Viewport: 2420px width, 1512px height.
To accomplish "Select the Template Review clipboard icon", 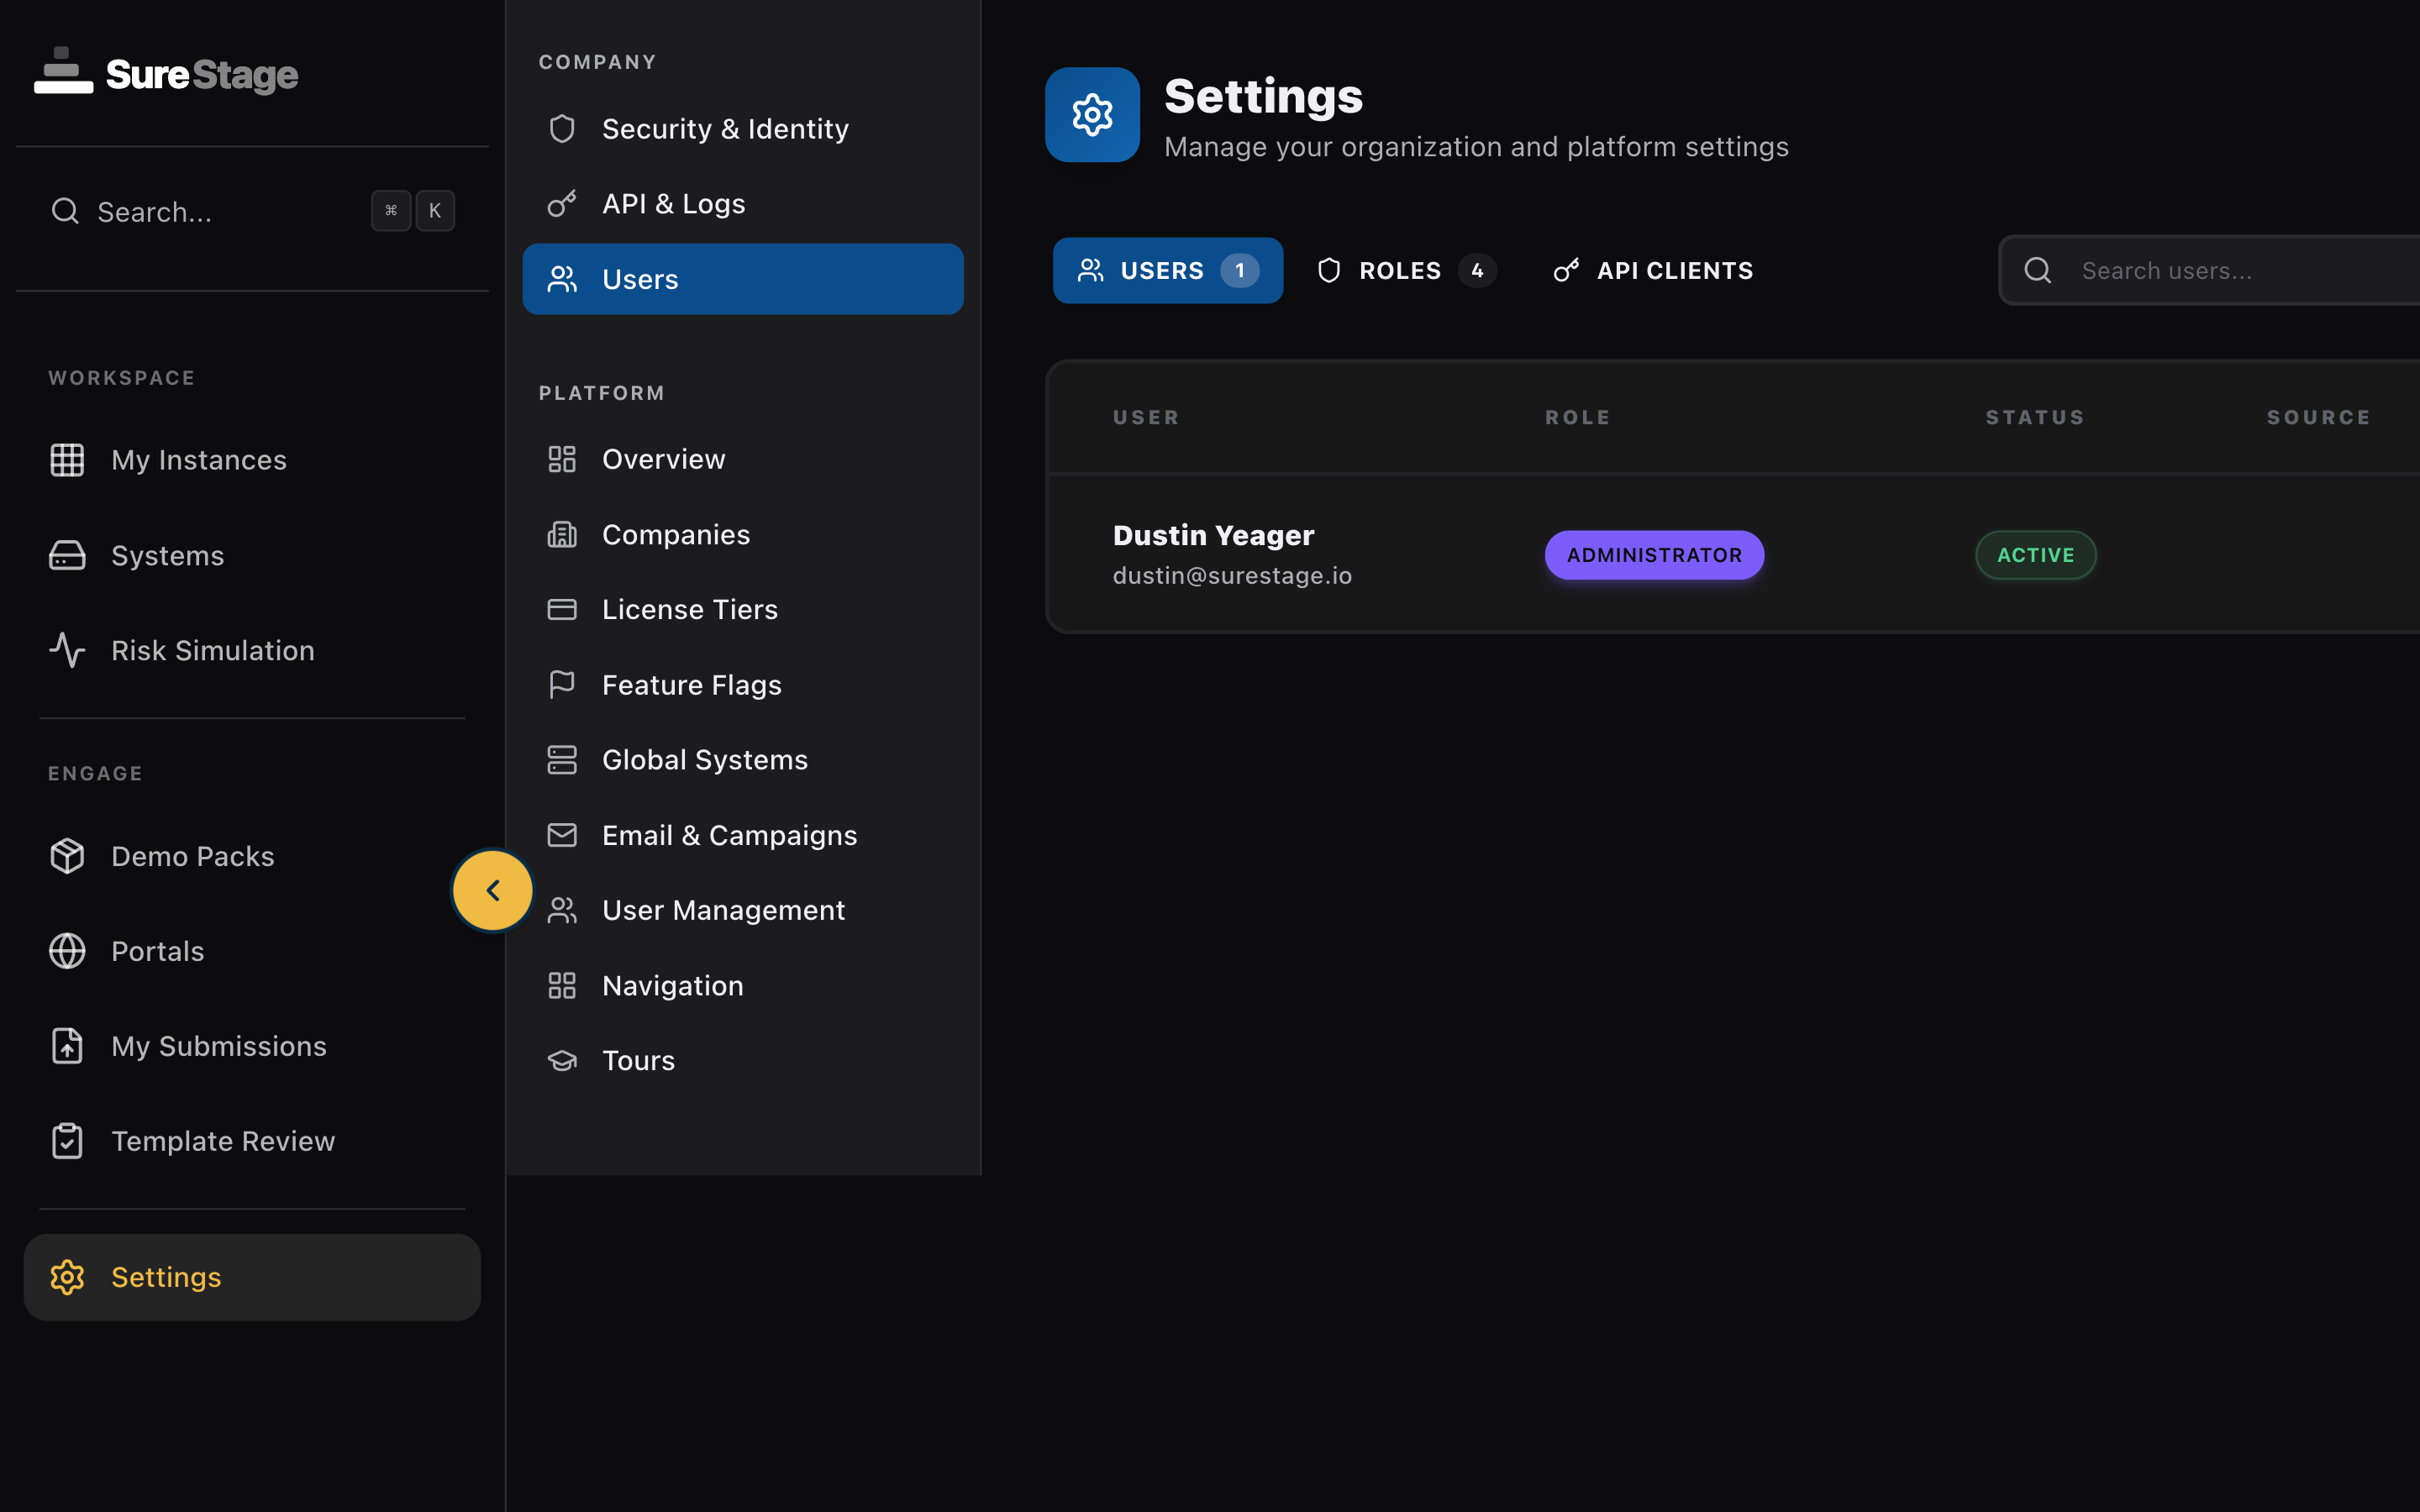I will (66, 1140).
